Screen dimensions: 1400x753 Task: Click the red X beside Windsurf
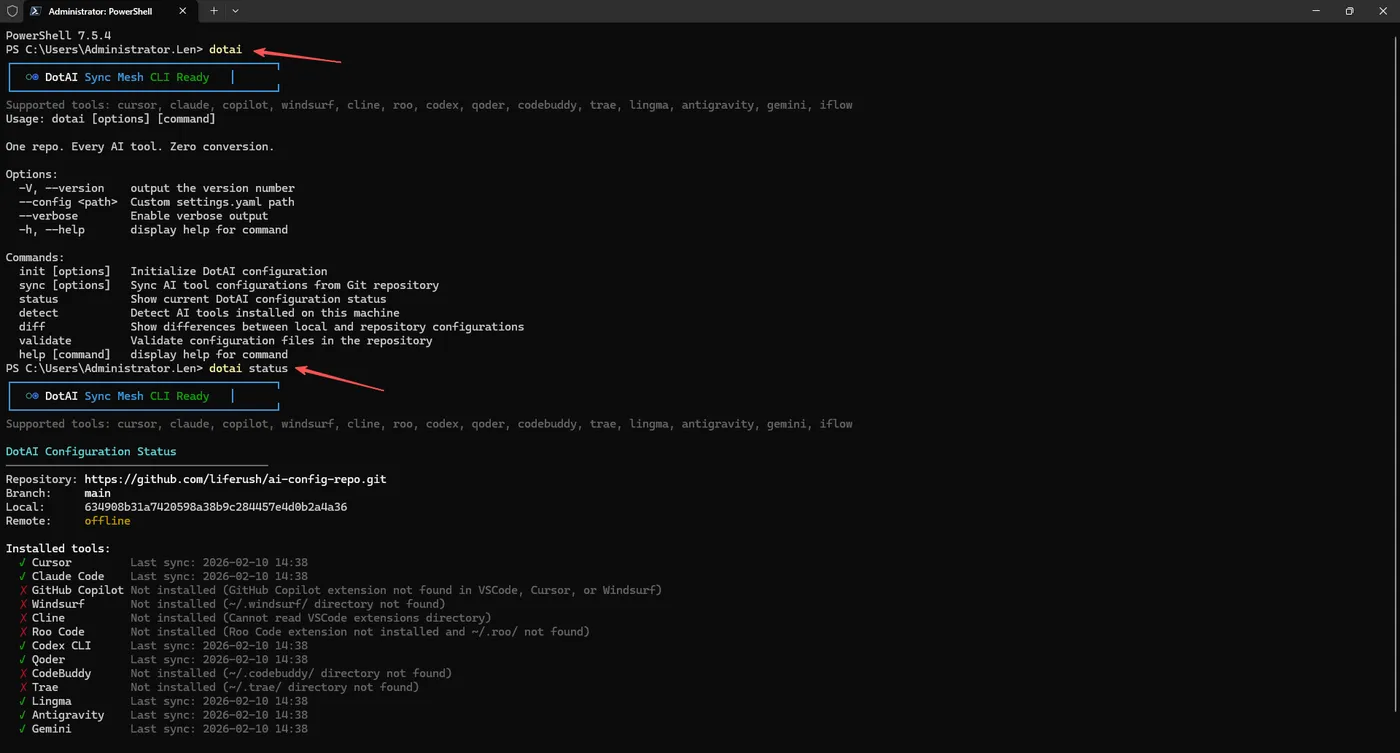pyautogui.click(x=23, y=604)
